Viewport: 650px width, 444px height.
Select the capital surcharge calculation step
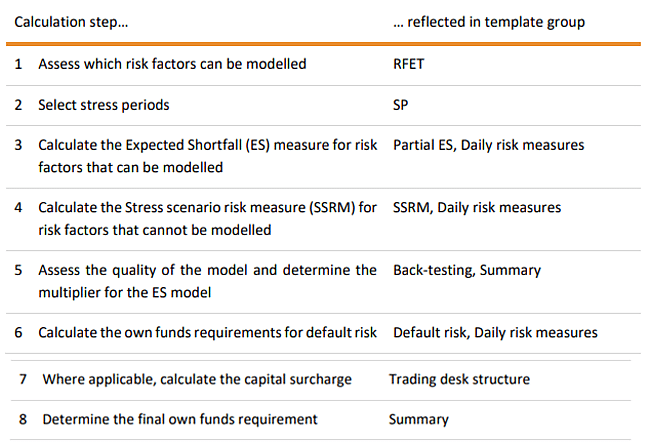pyautogui.click(x=197, y=380)
